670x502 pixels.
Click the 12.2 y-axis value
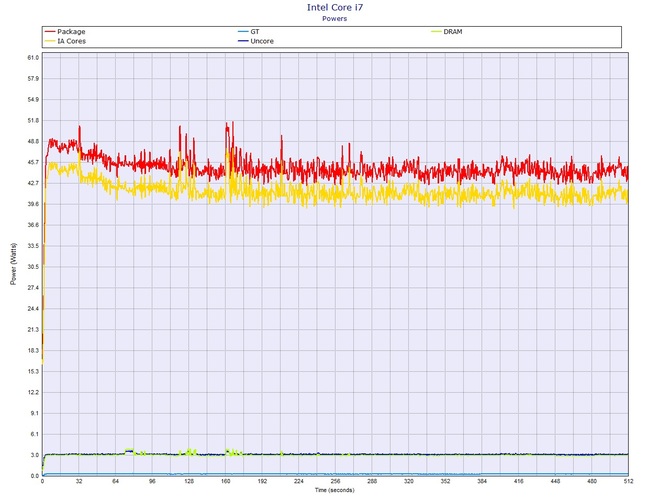point(33,392)
